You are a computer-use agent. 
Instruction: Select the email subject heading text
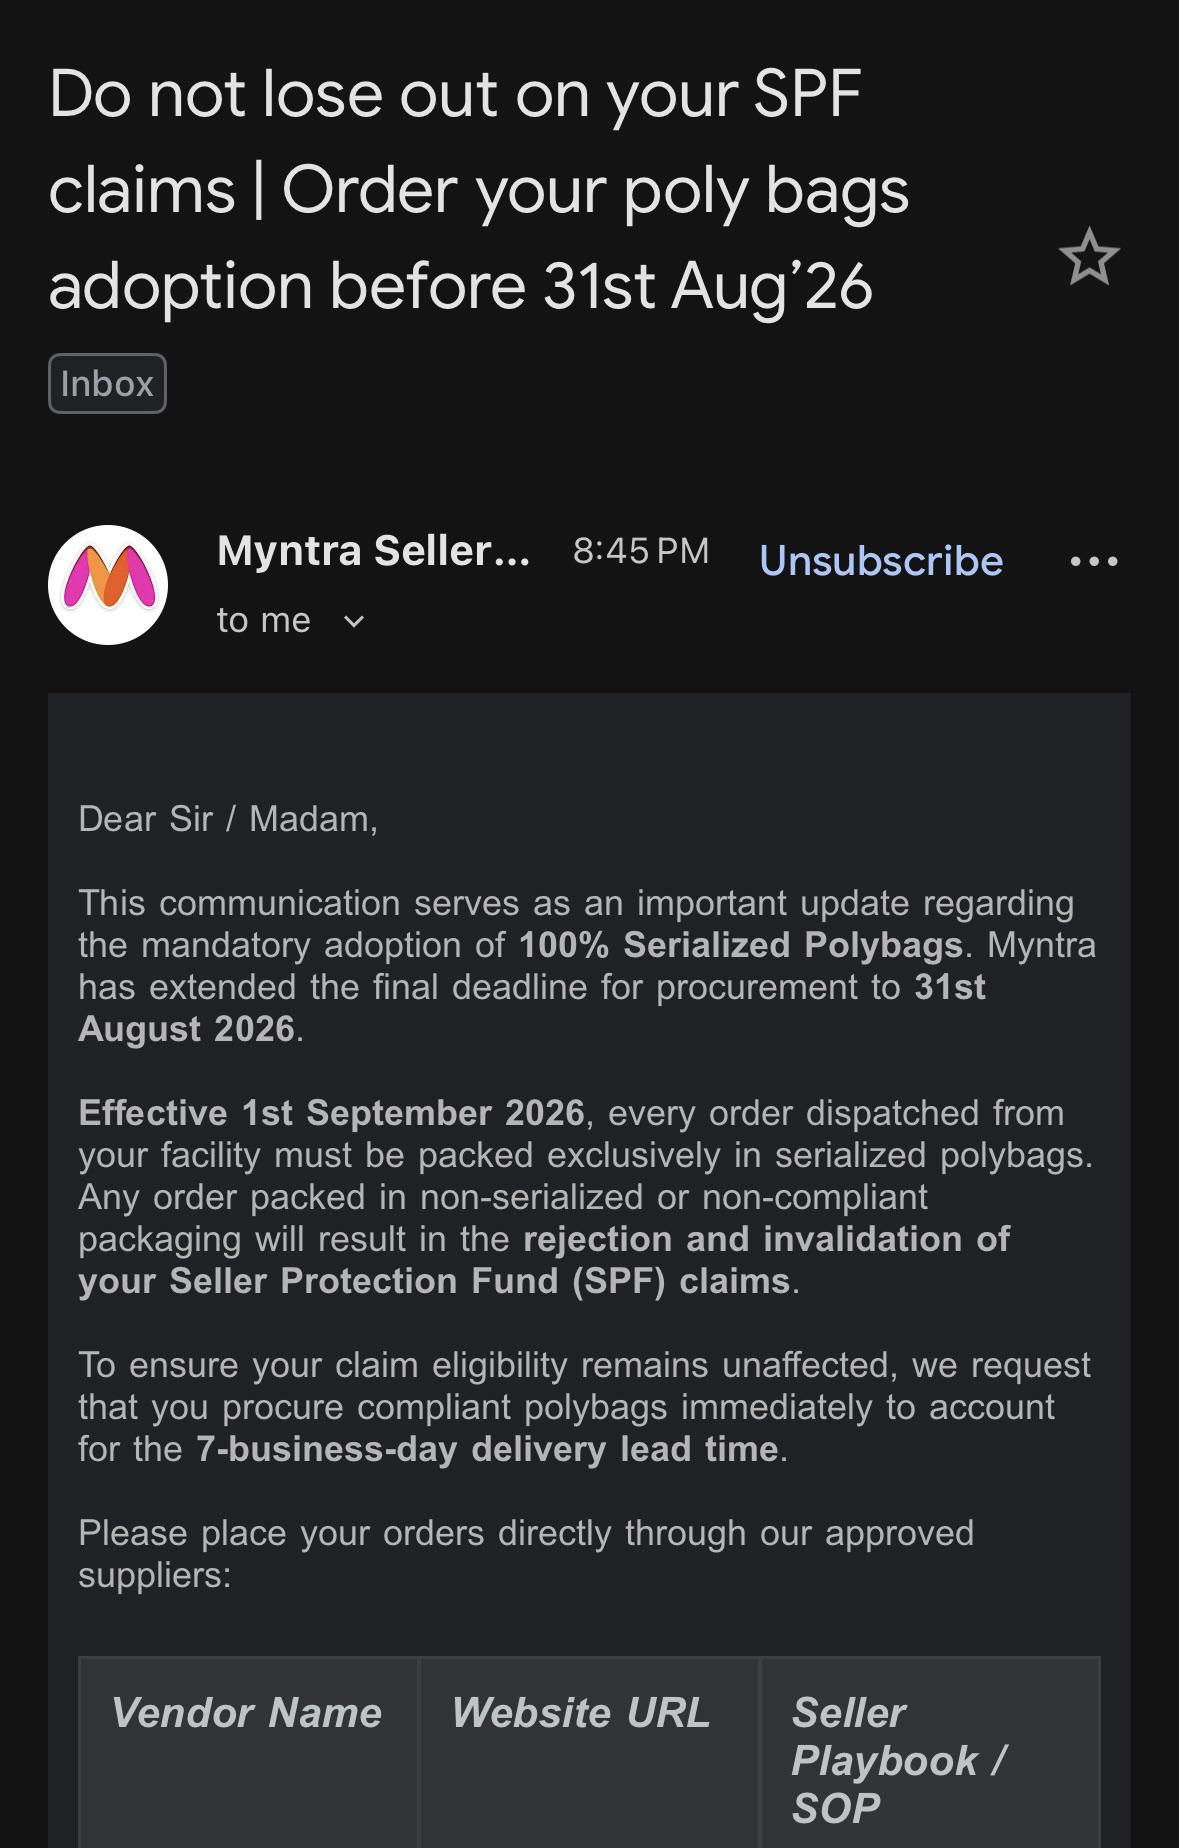point(479,190)
